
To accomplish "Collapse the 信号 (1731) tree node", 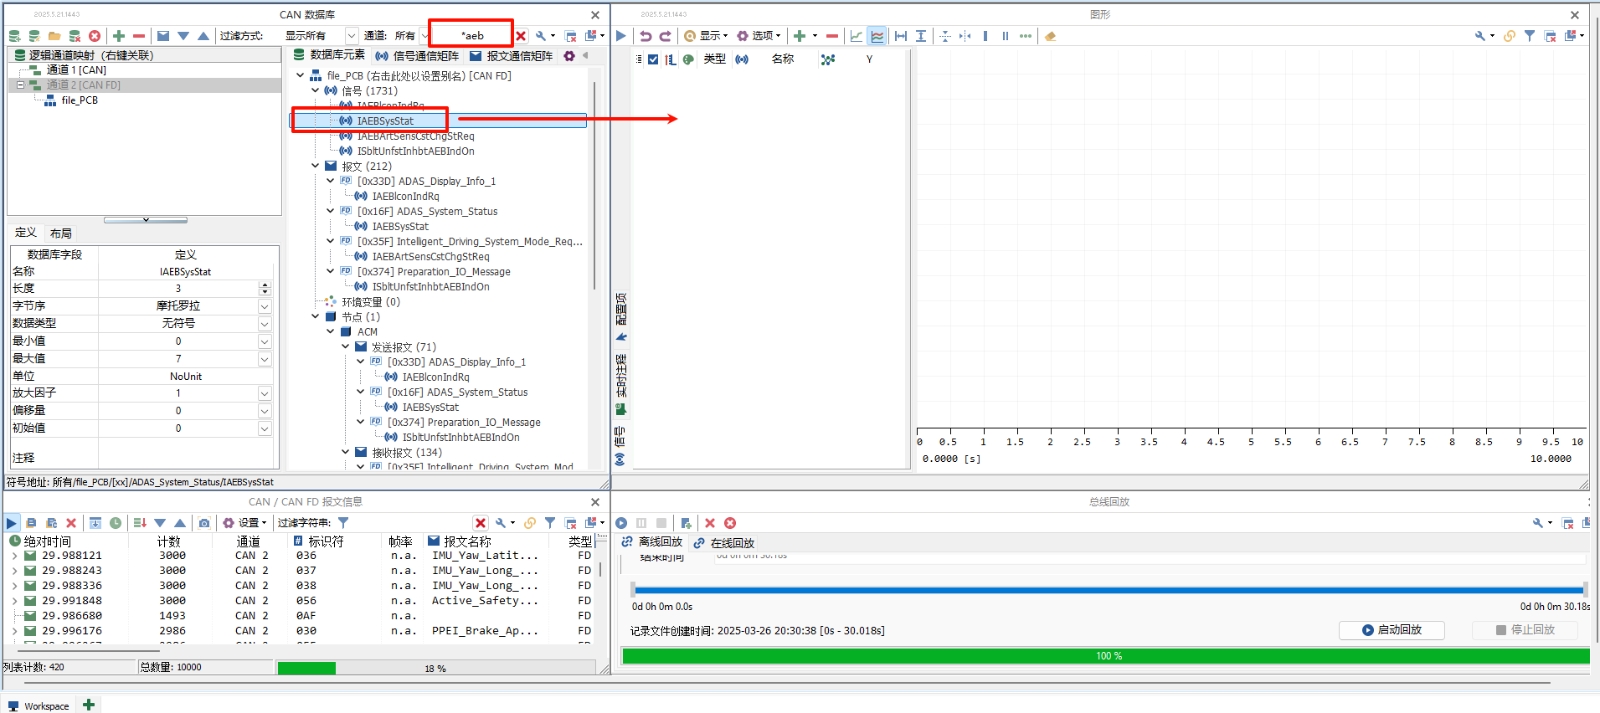I will pyautogui.click(x=315, y=91).
